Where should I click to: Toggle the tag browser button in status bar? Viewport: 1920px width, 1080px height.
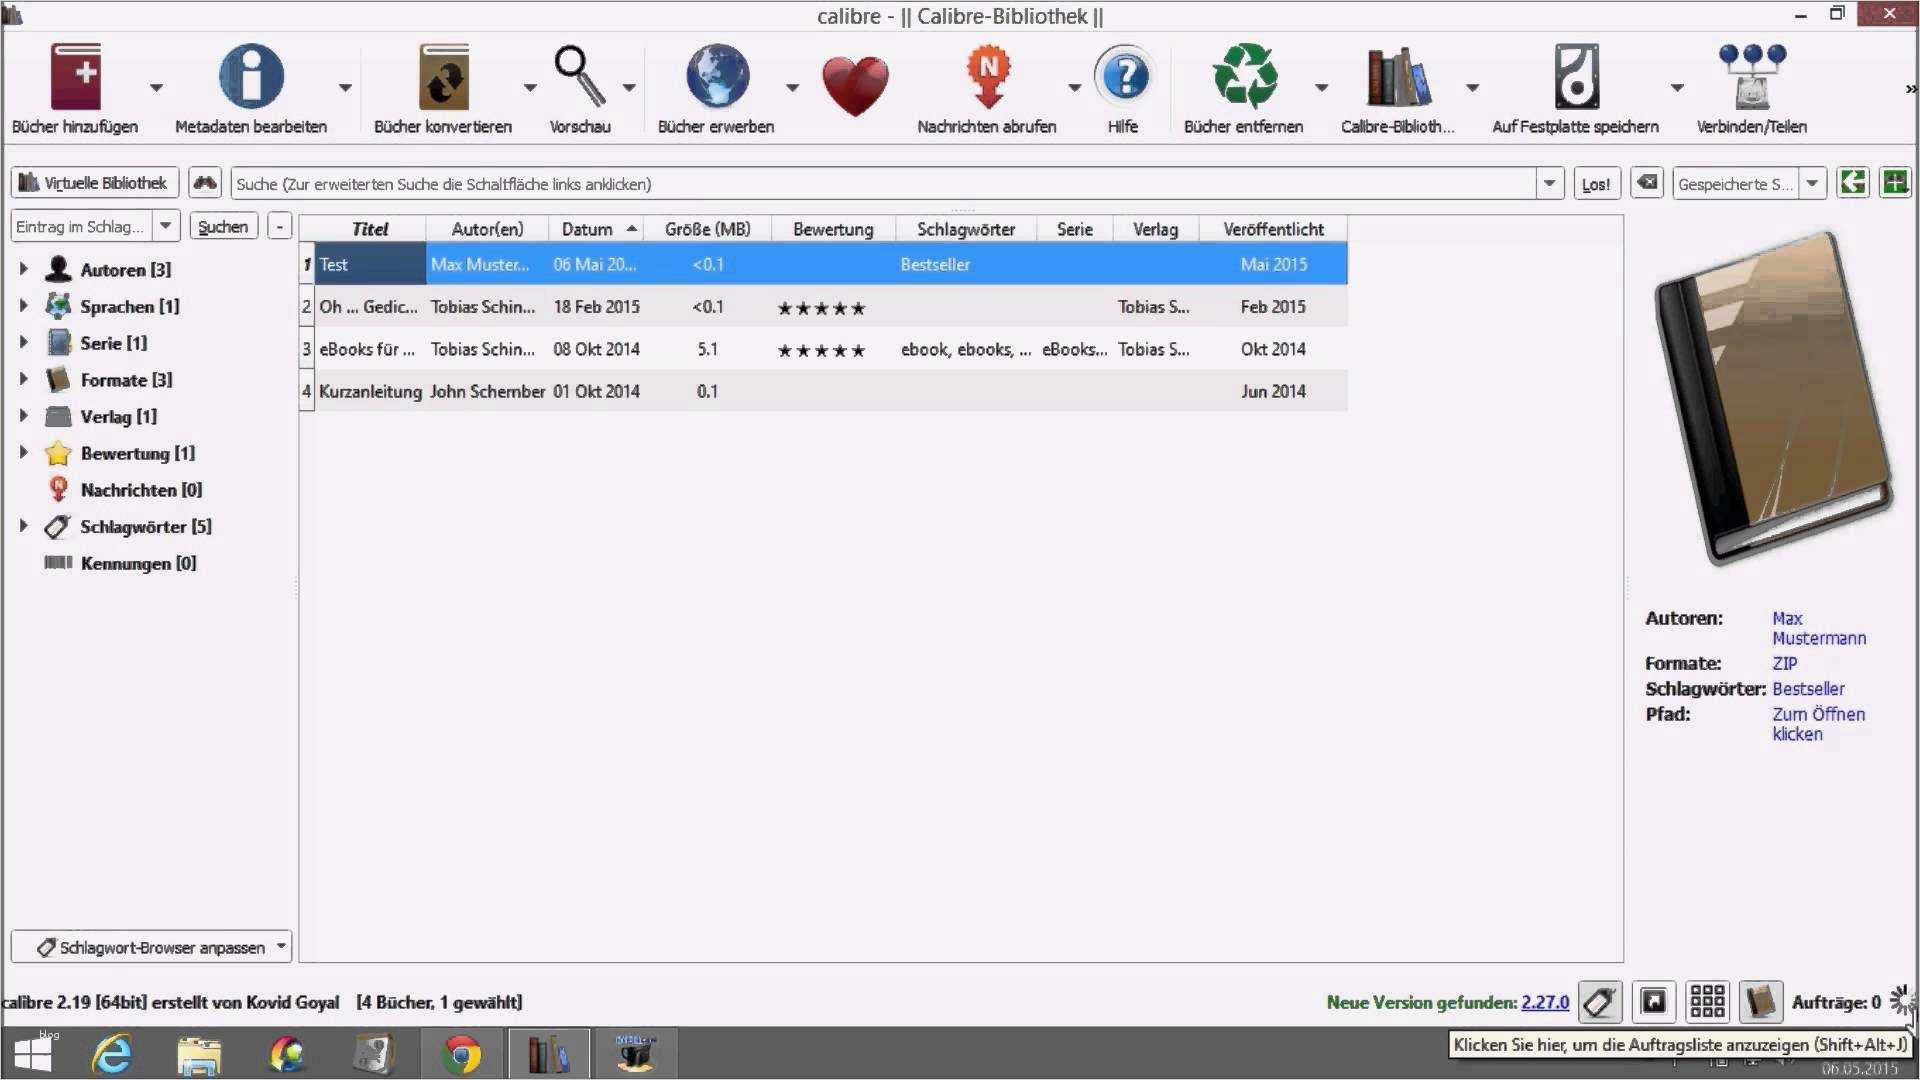(1600, 1002)
